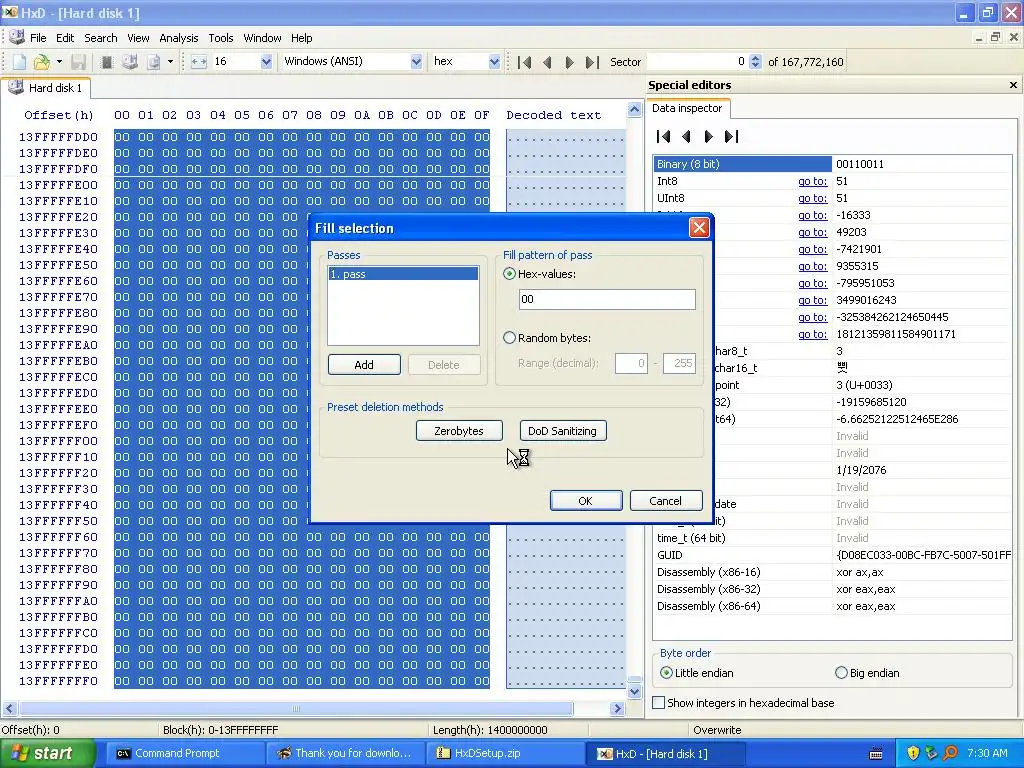Click the bytes per row arrows icon
Image resolution: width=1024 pixels, height=768 pixels.
coord(199,62)
